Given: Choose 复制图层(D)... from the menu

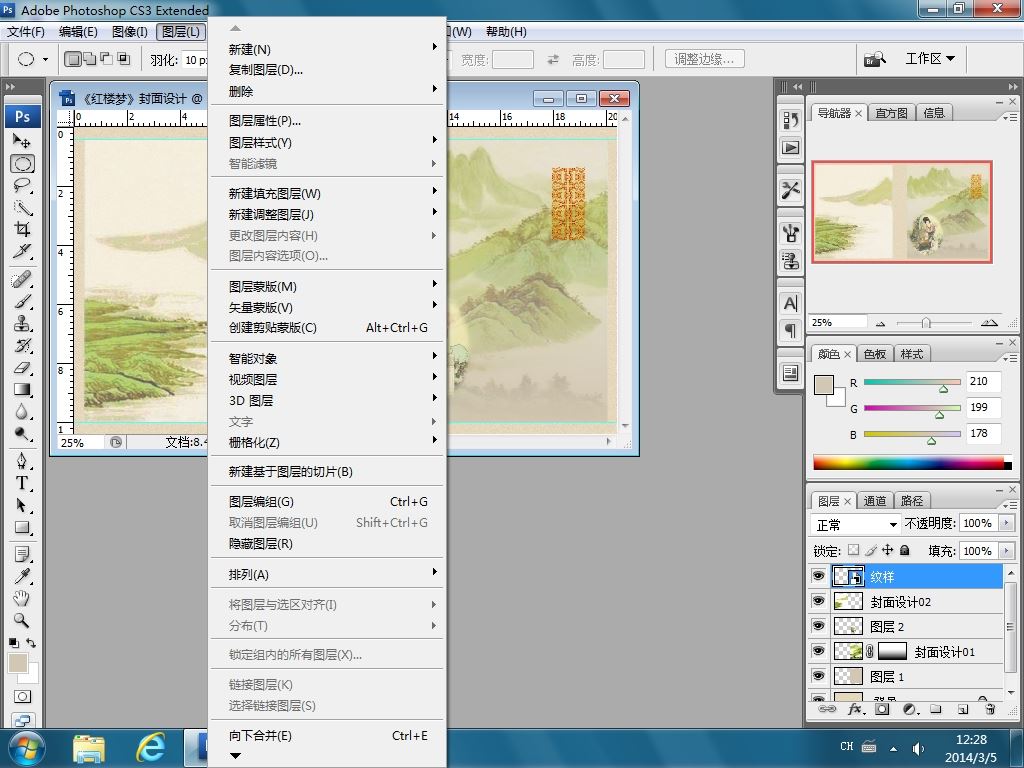Looking at the screenshot, I should [x=328, y=70].
